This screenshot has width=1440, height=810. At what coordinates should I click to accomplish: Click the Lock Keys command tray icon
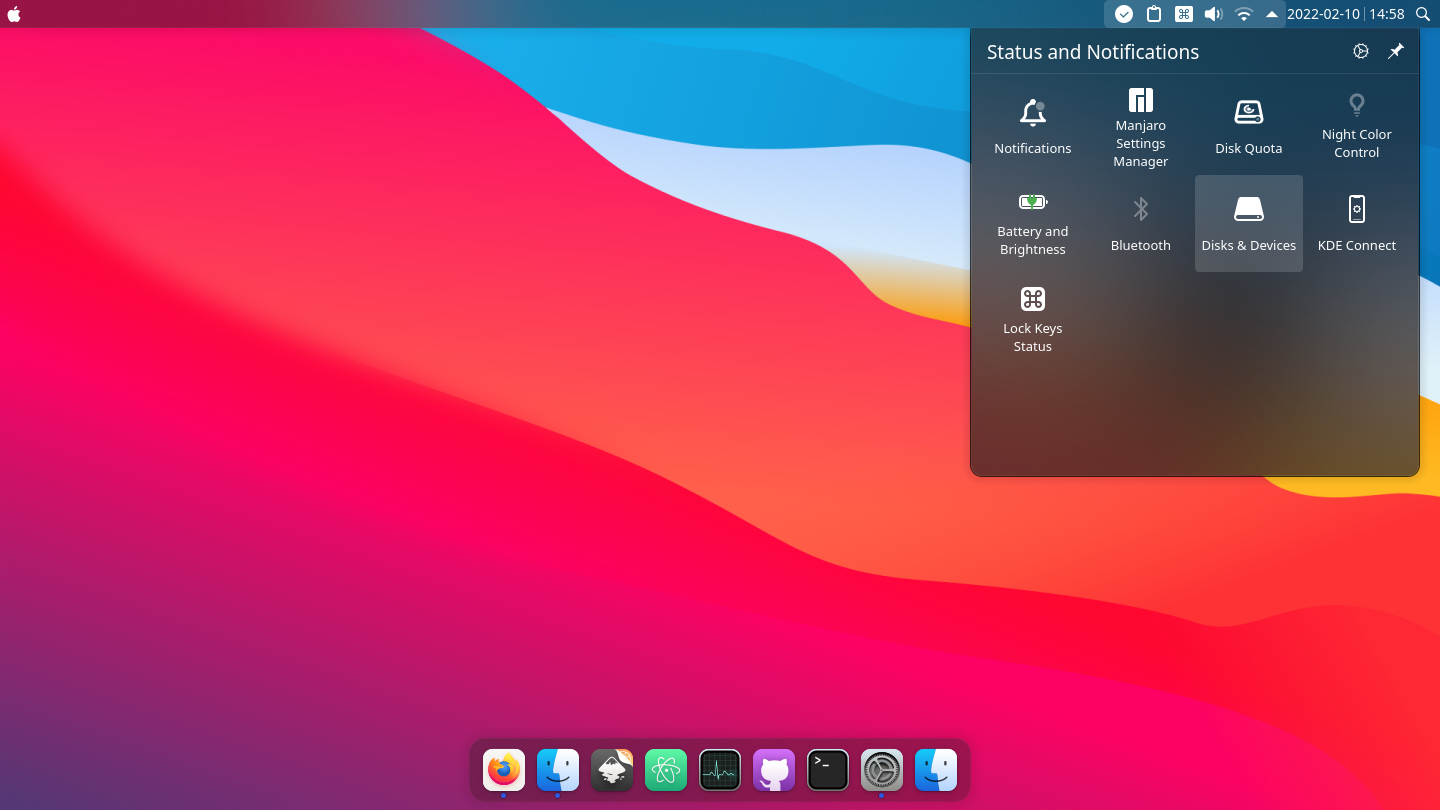[1184, 14]
